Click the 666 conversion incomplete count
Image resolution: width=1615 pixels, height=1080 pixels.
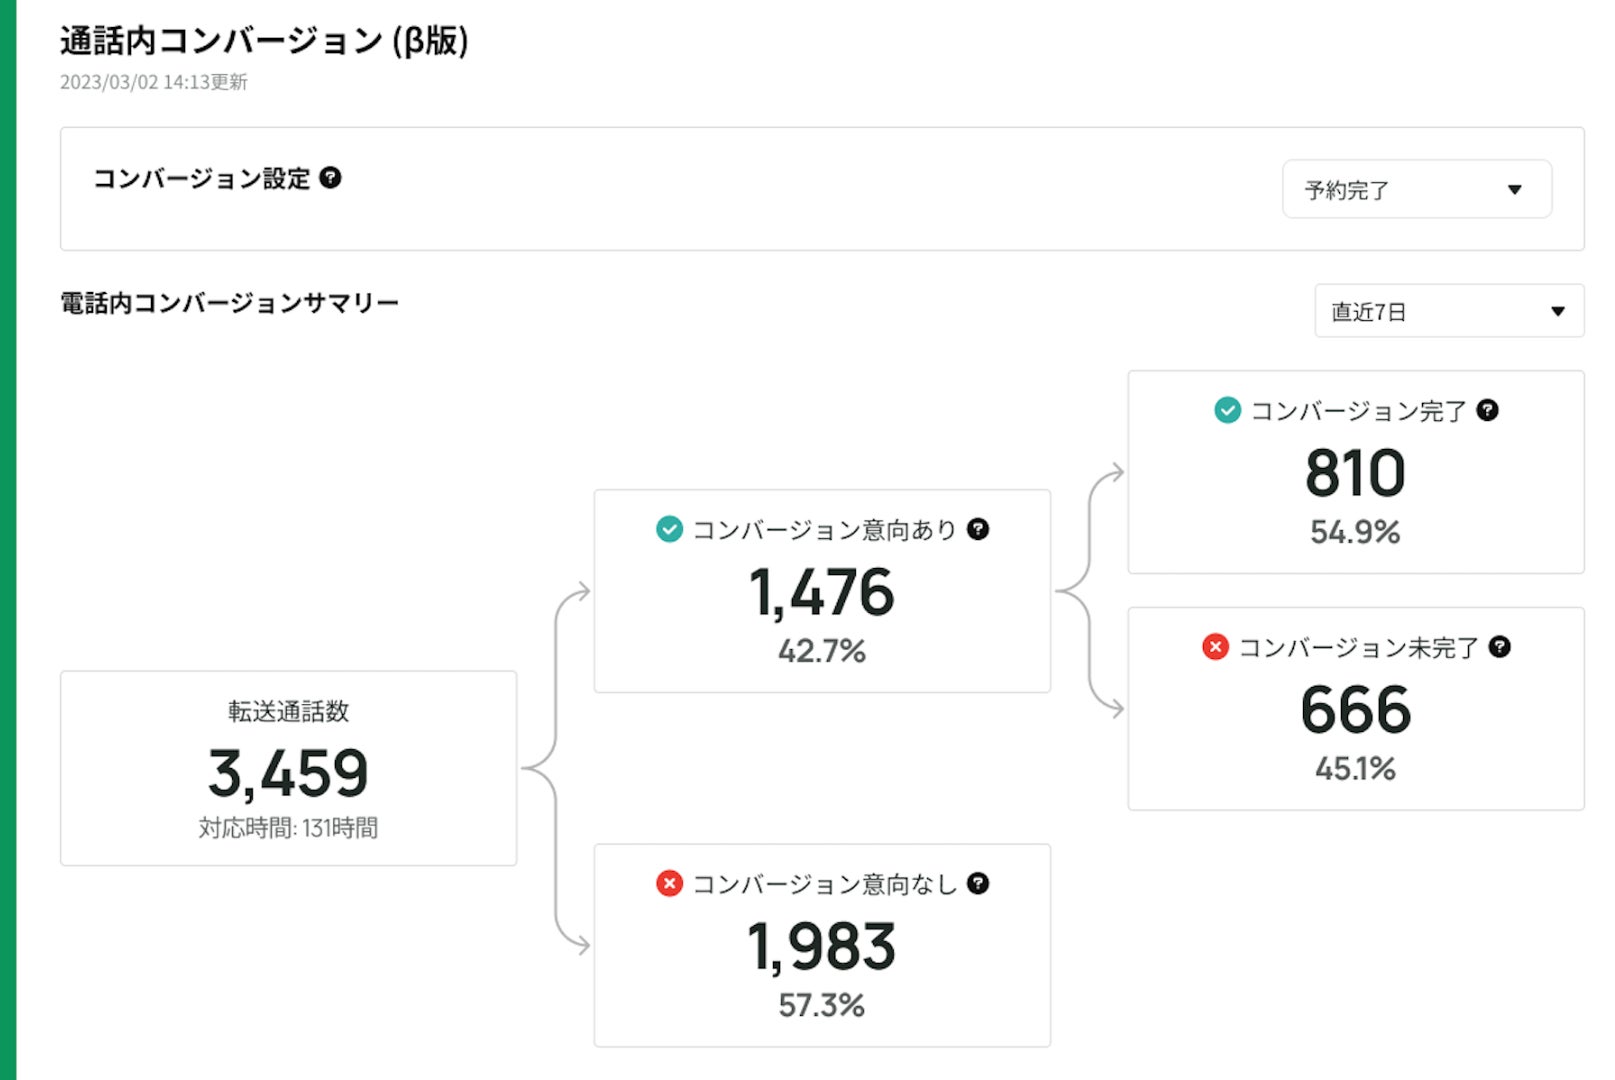[1355, 710]
